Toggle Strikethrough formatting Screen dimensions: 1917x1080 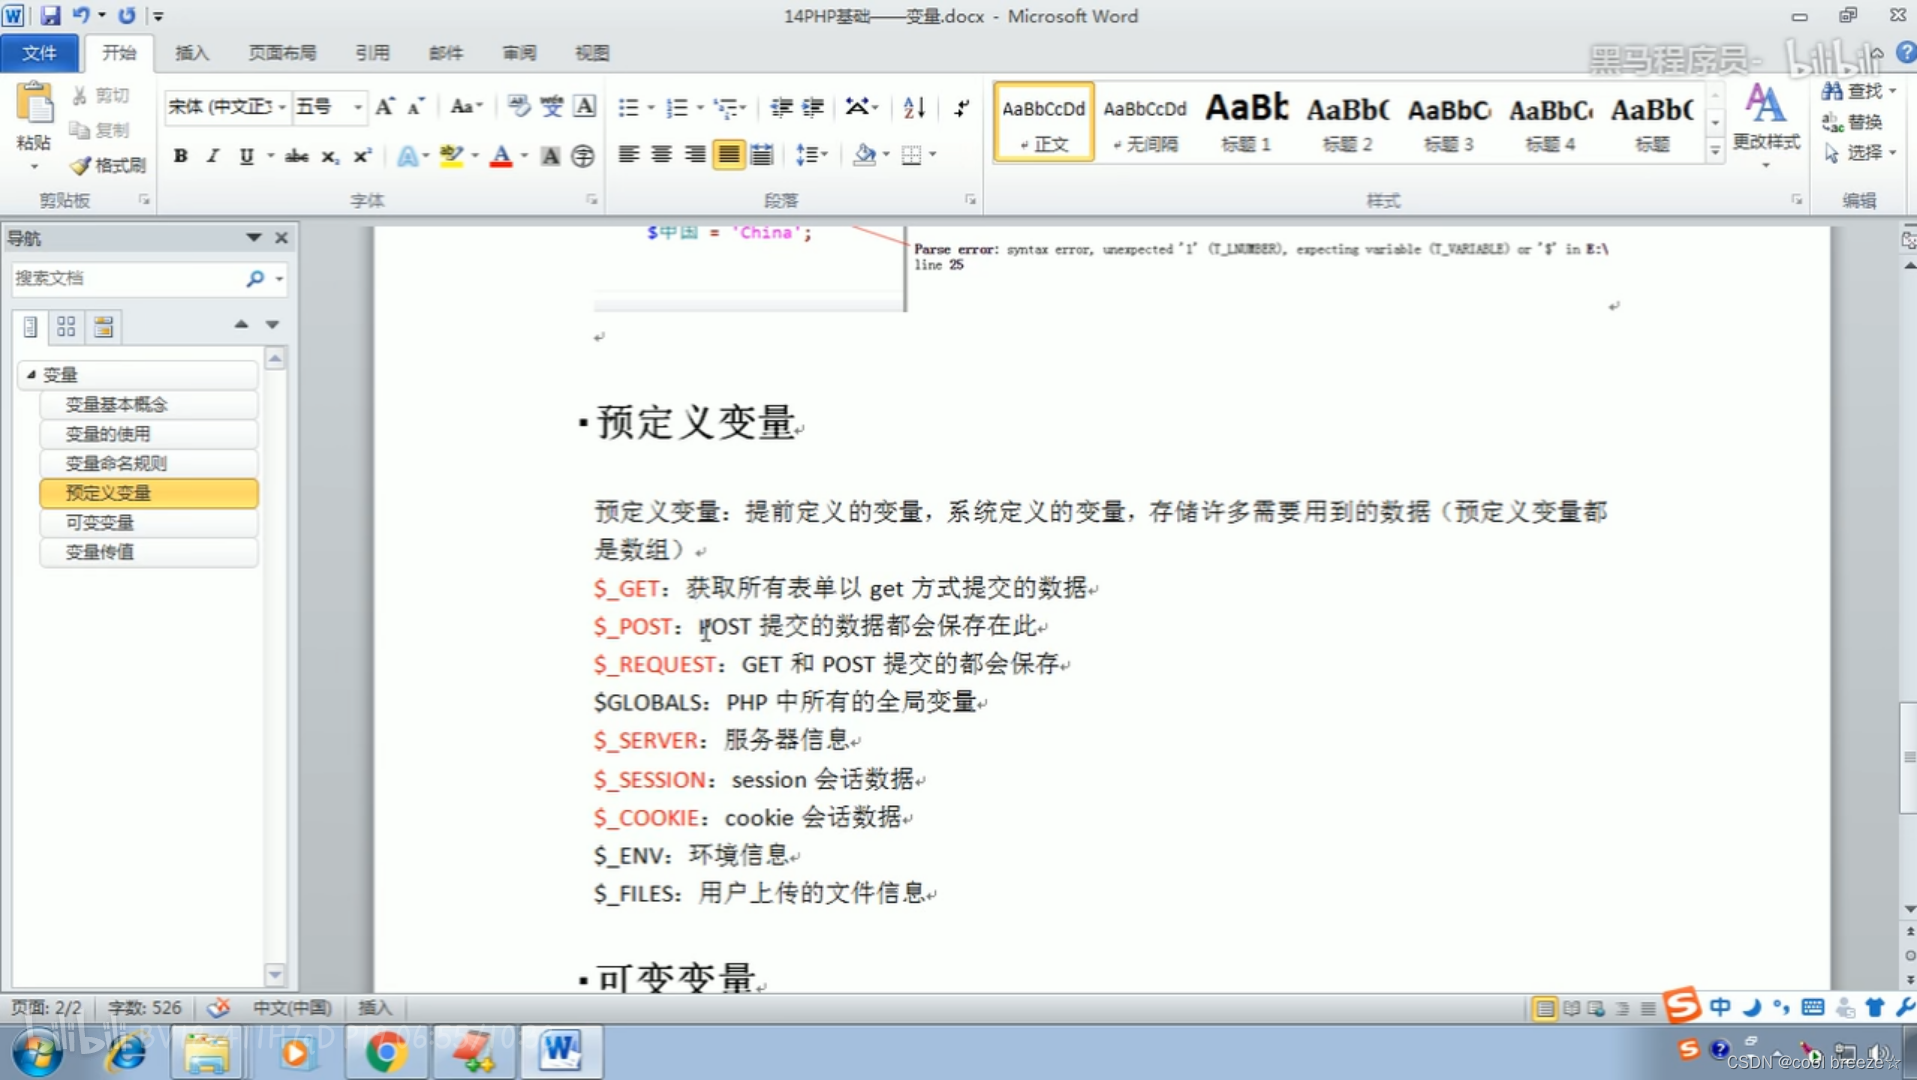tap(296, 155)
